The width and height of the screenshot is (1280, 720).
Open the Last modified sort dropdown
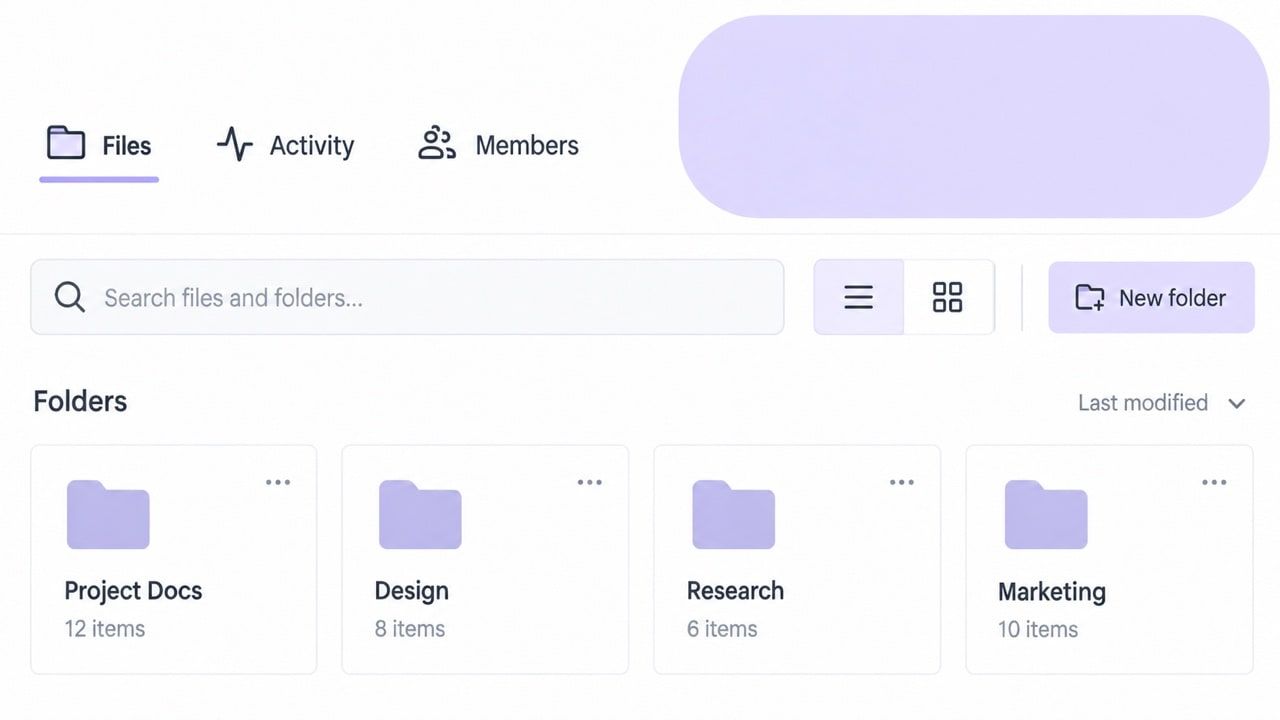(x=1162, y=403)
